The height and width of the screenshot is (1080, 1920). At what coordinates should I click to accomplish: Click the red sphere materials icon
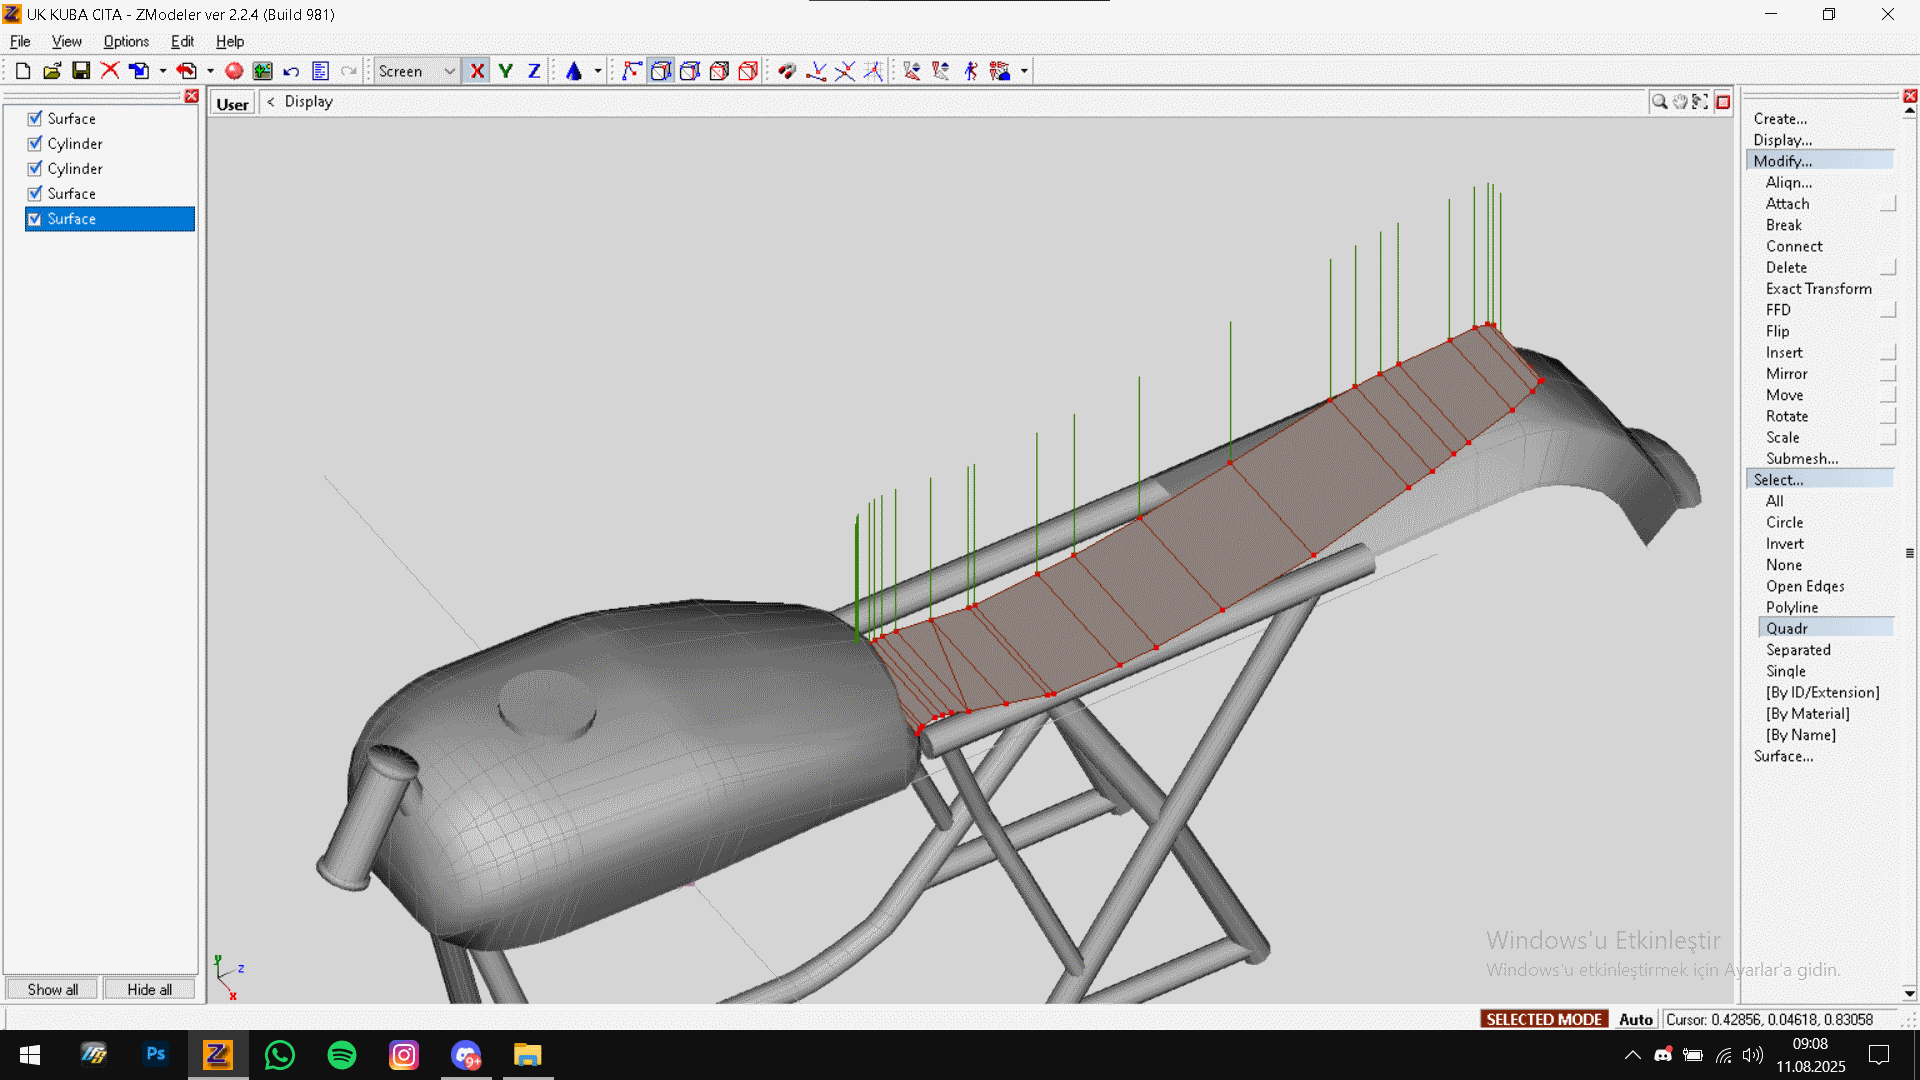click(234, 71)
